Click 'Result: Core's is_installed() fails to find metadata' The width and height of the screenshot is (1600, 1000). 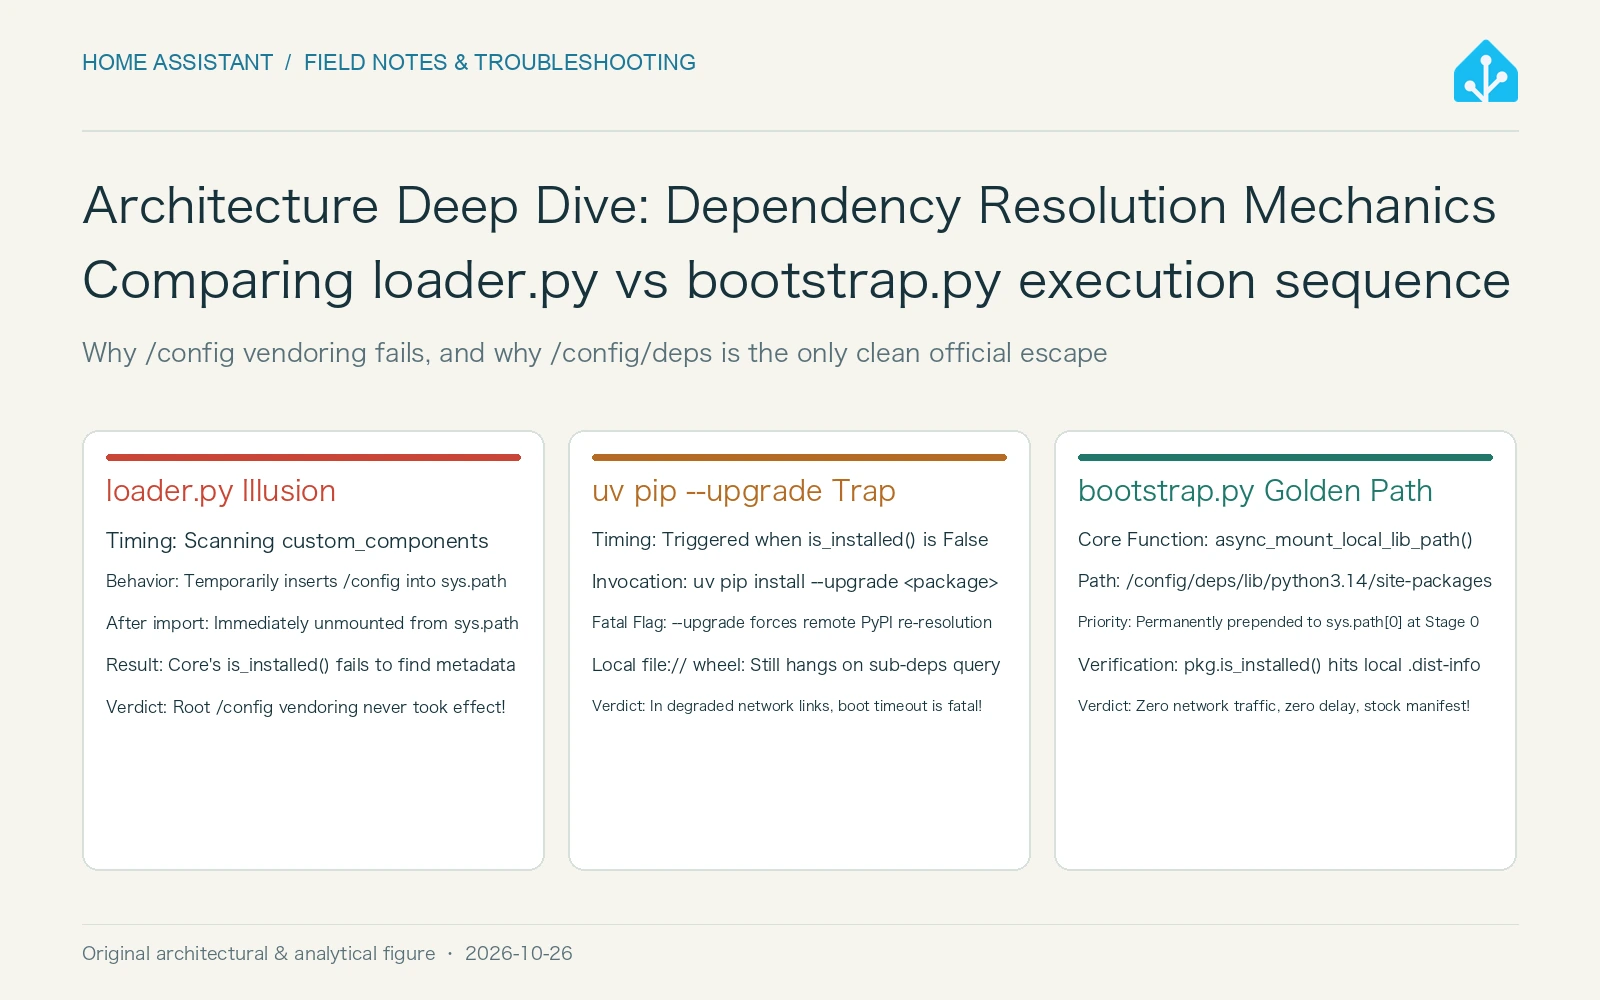311,665
